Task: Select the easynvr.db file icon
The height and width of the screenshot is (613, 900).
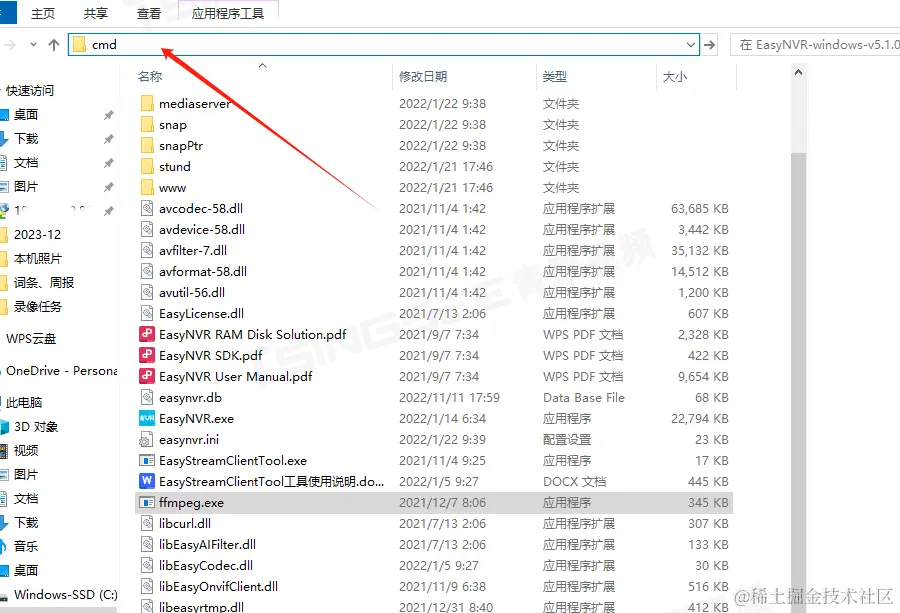Action: coord(147,397)
